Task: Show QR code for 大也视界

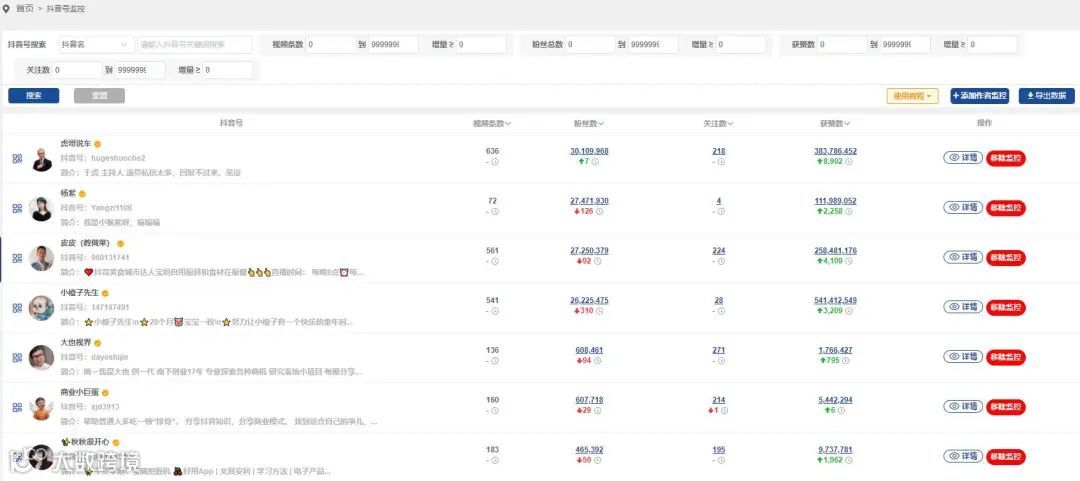Action: (17, 358)
